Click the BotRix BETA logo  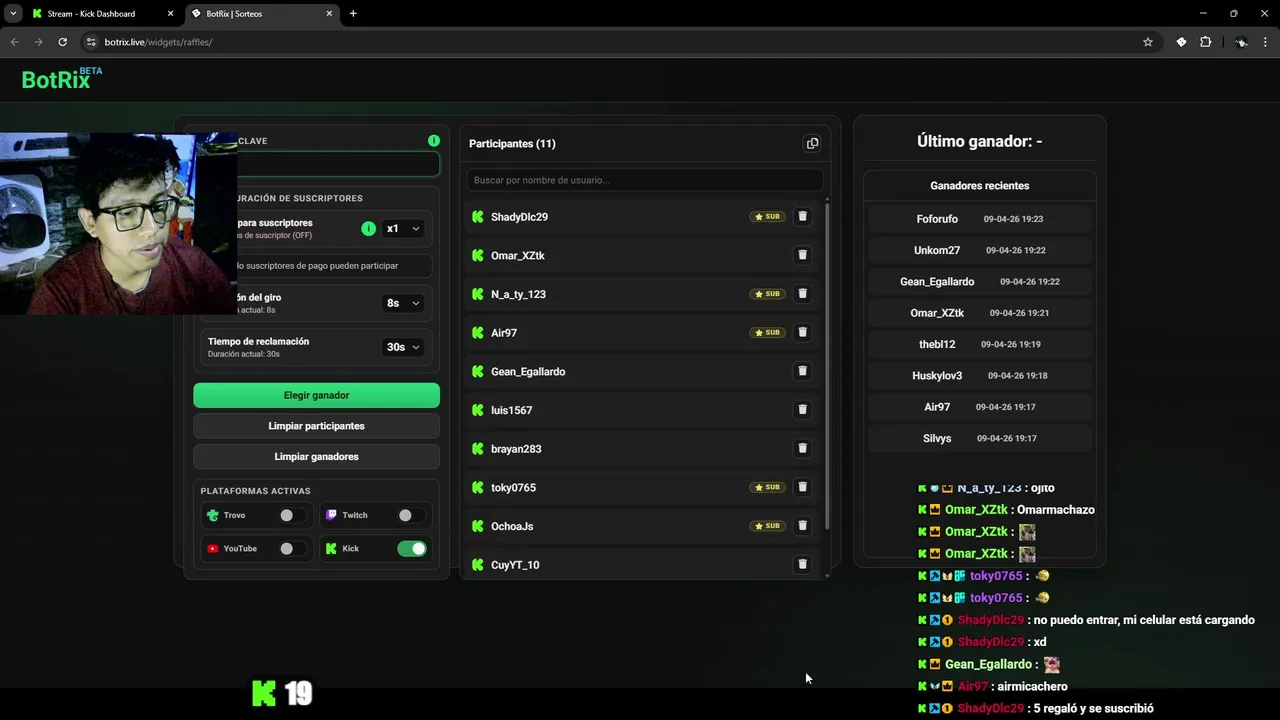[x=62, y=79]
